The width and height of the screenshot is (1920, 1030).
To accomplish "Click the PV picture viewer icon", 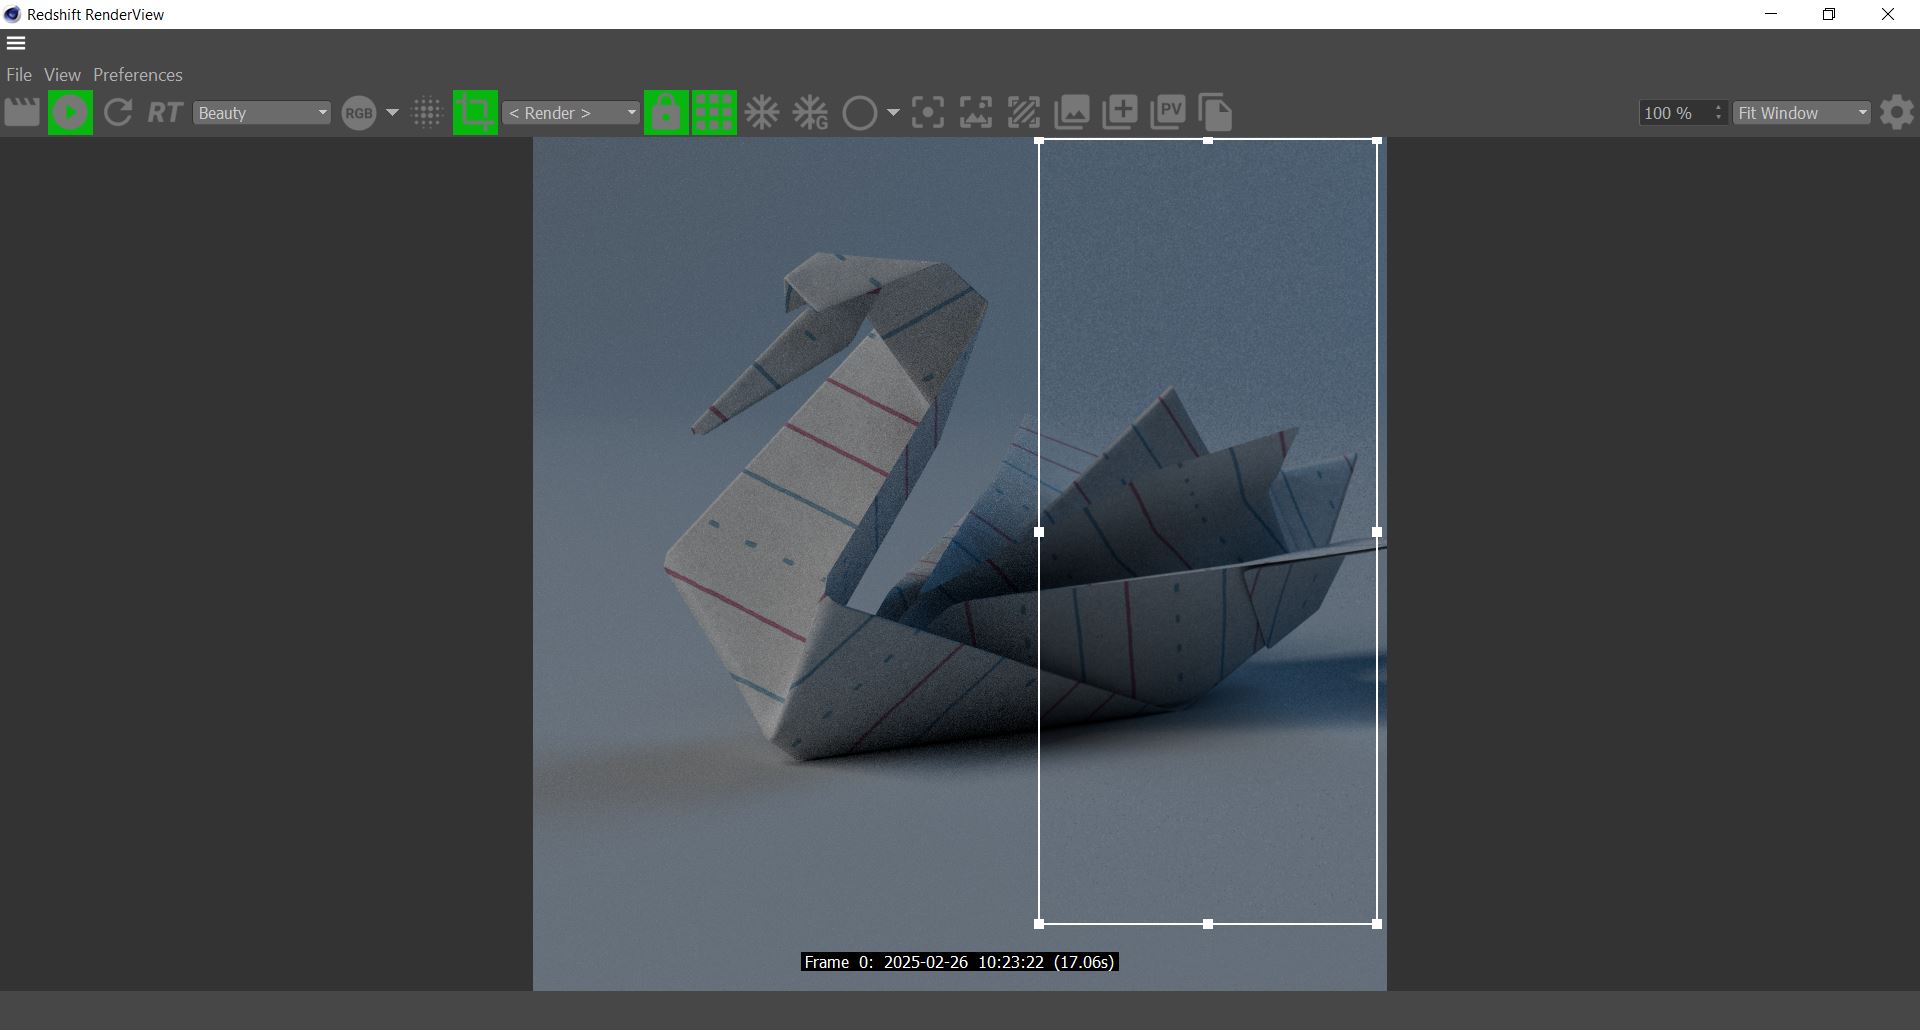I will coord(1168,112).
